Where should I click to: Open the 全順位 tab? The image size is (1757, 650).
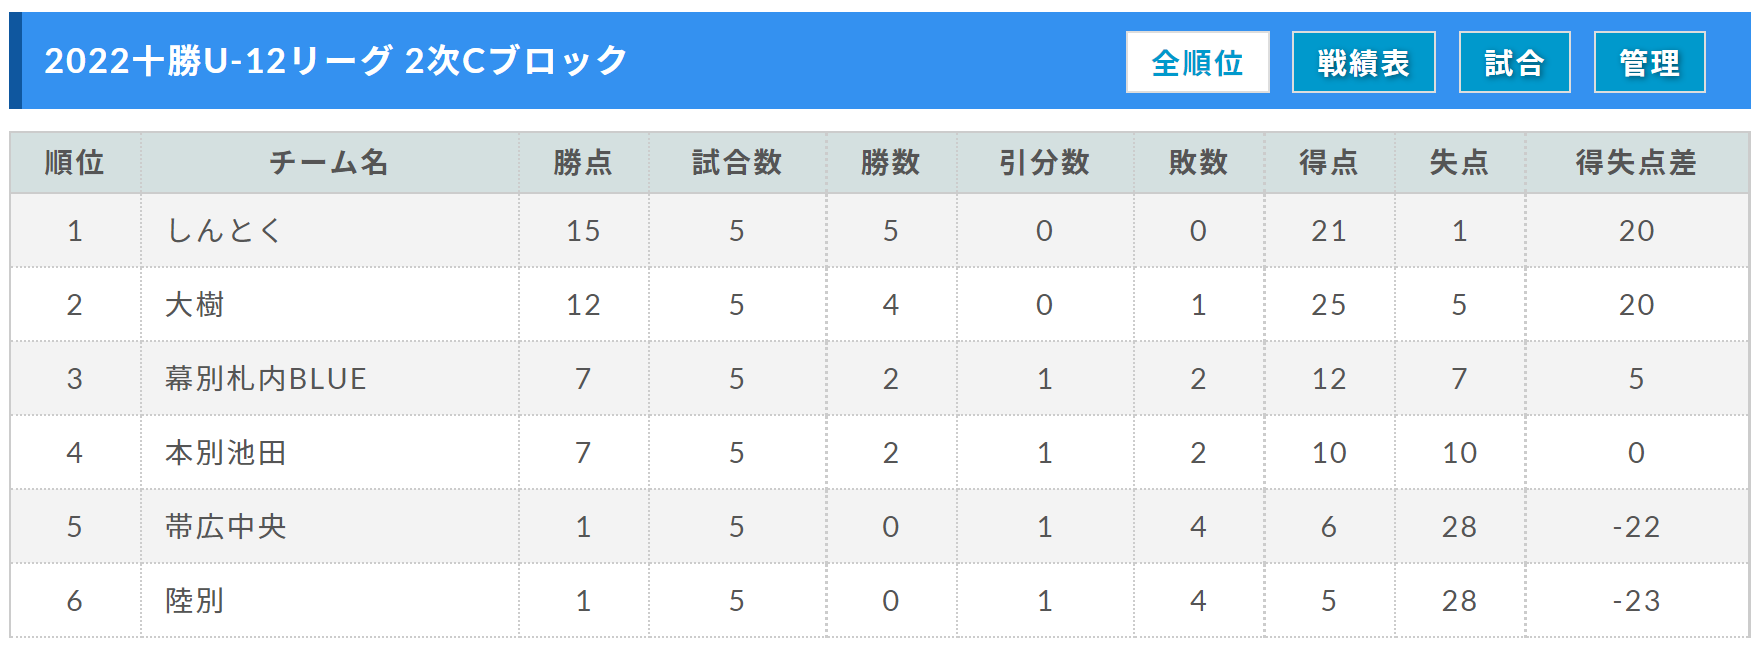point(1197,62)
